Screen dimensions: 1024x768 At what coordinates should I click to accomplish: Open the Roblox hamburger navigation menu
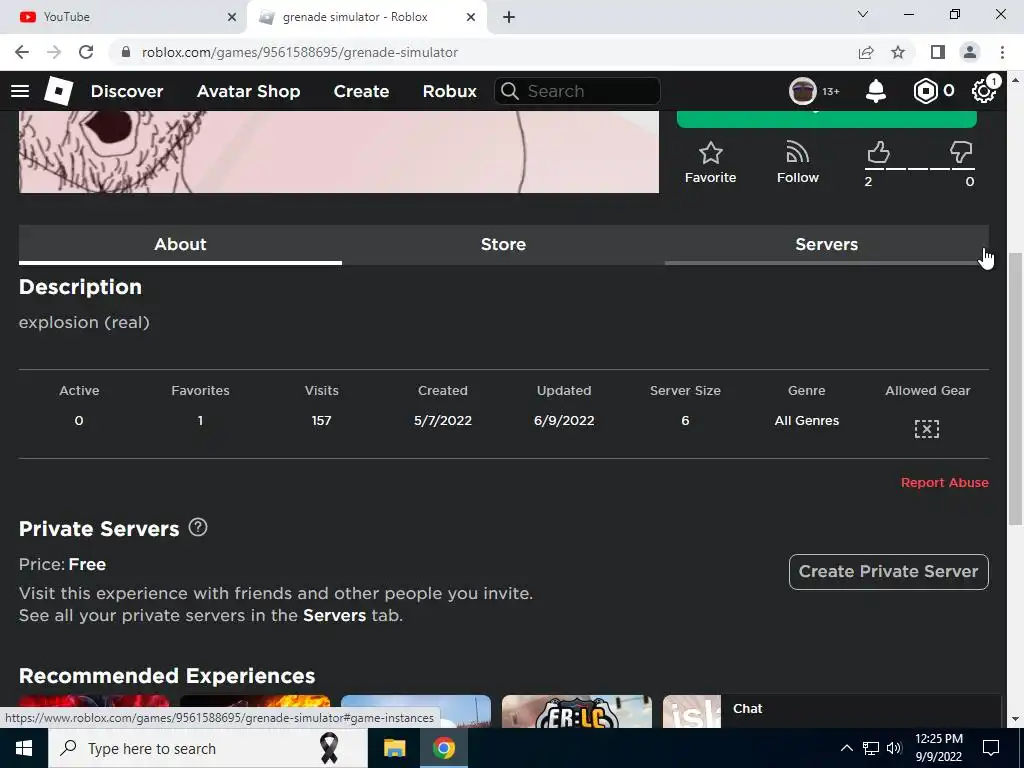point(20,91)
